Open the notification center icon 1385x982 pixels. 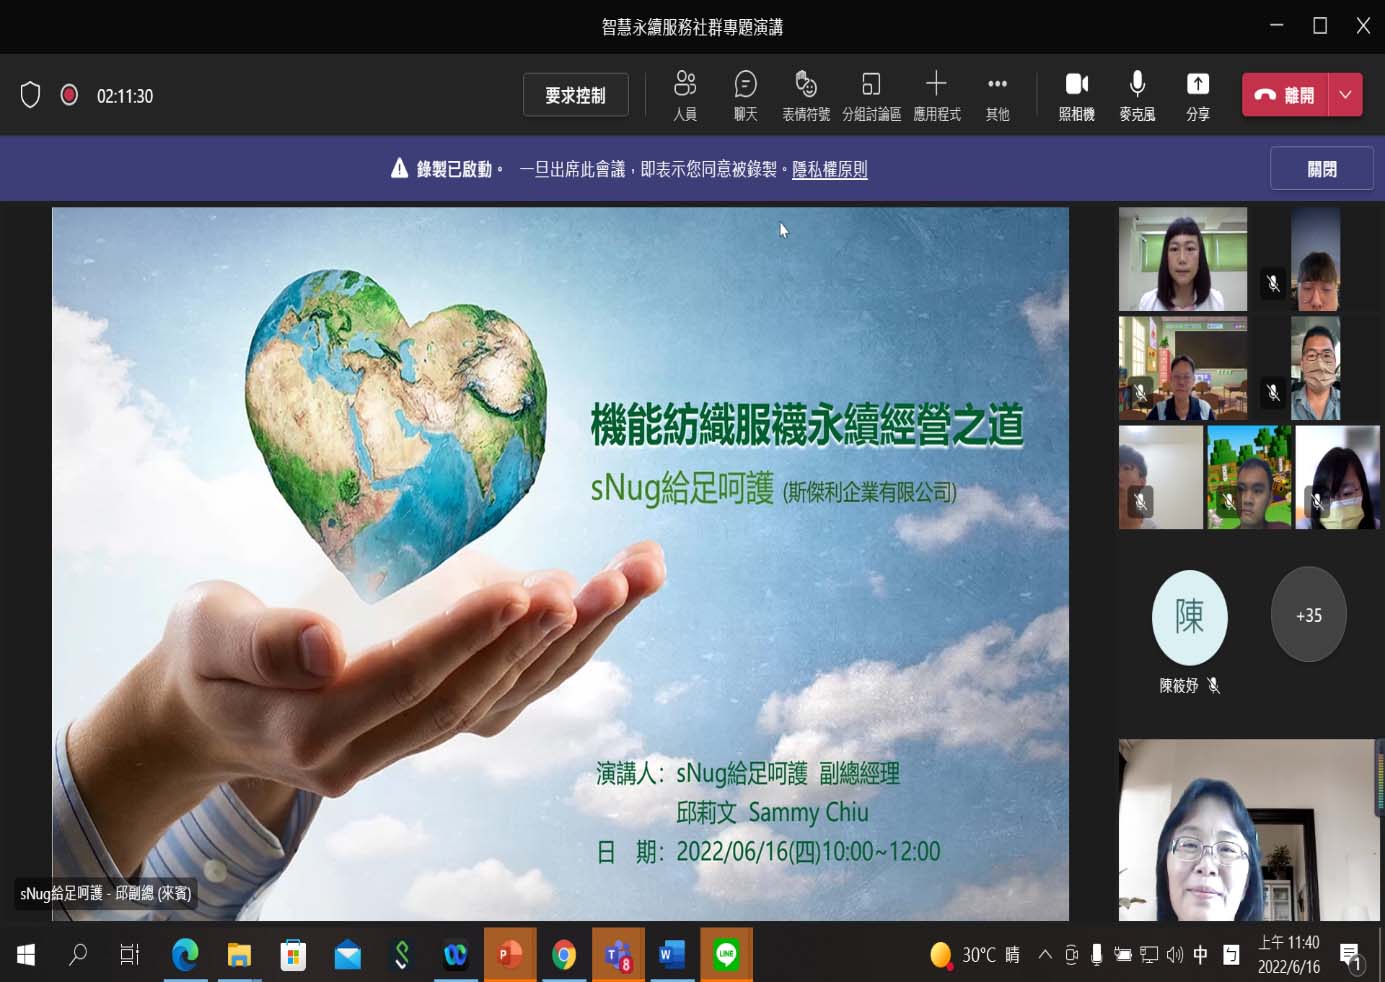pos(1351,957)
